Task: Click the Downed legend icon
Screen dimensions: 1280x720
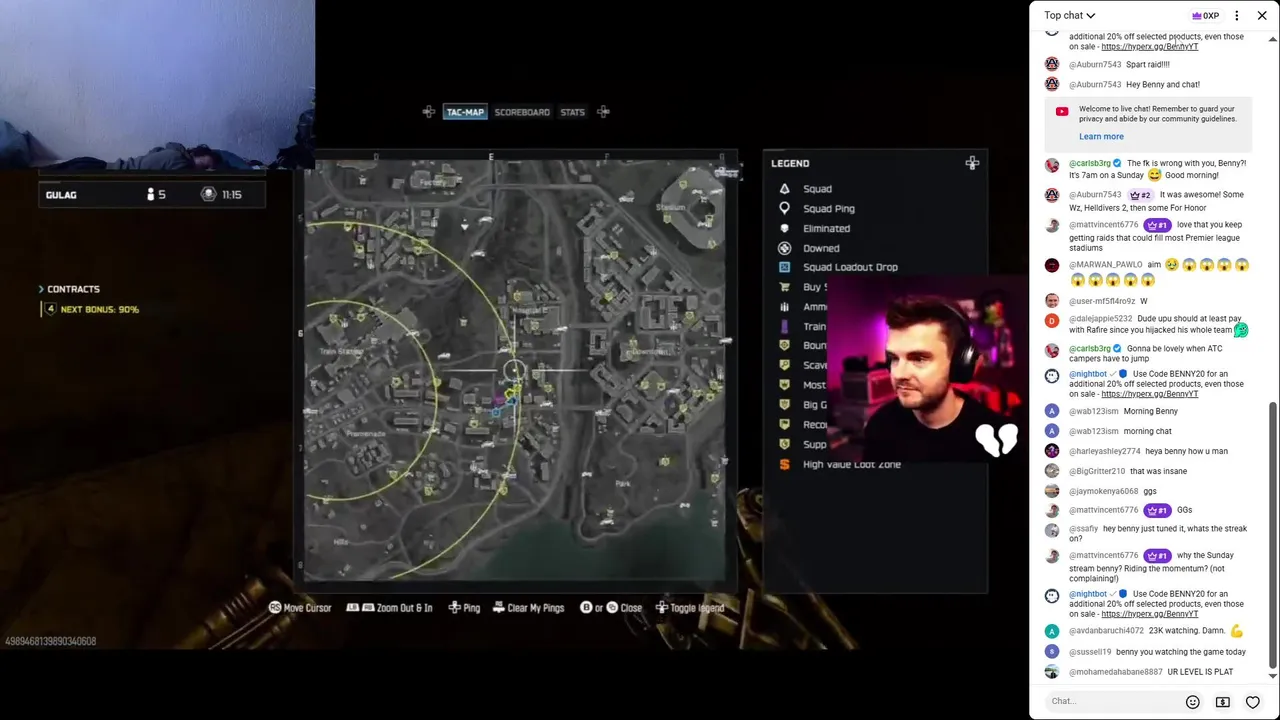Action: [784, 248]
